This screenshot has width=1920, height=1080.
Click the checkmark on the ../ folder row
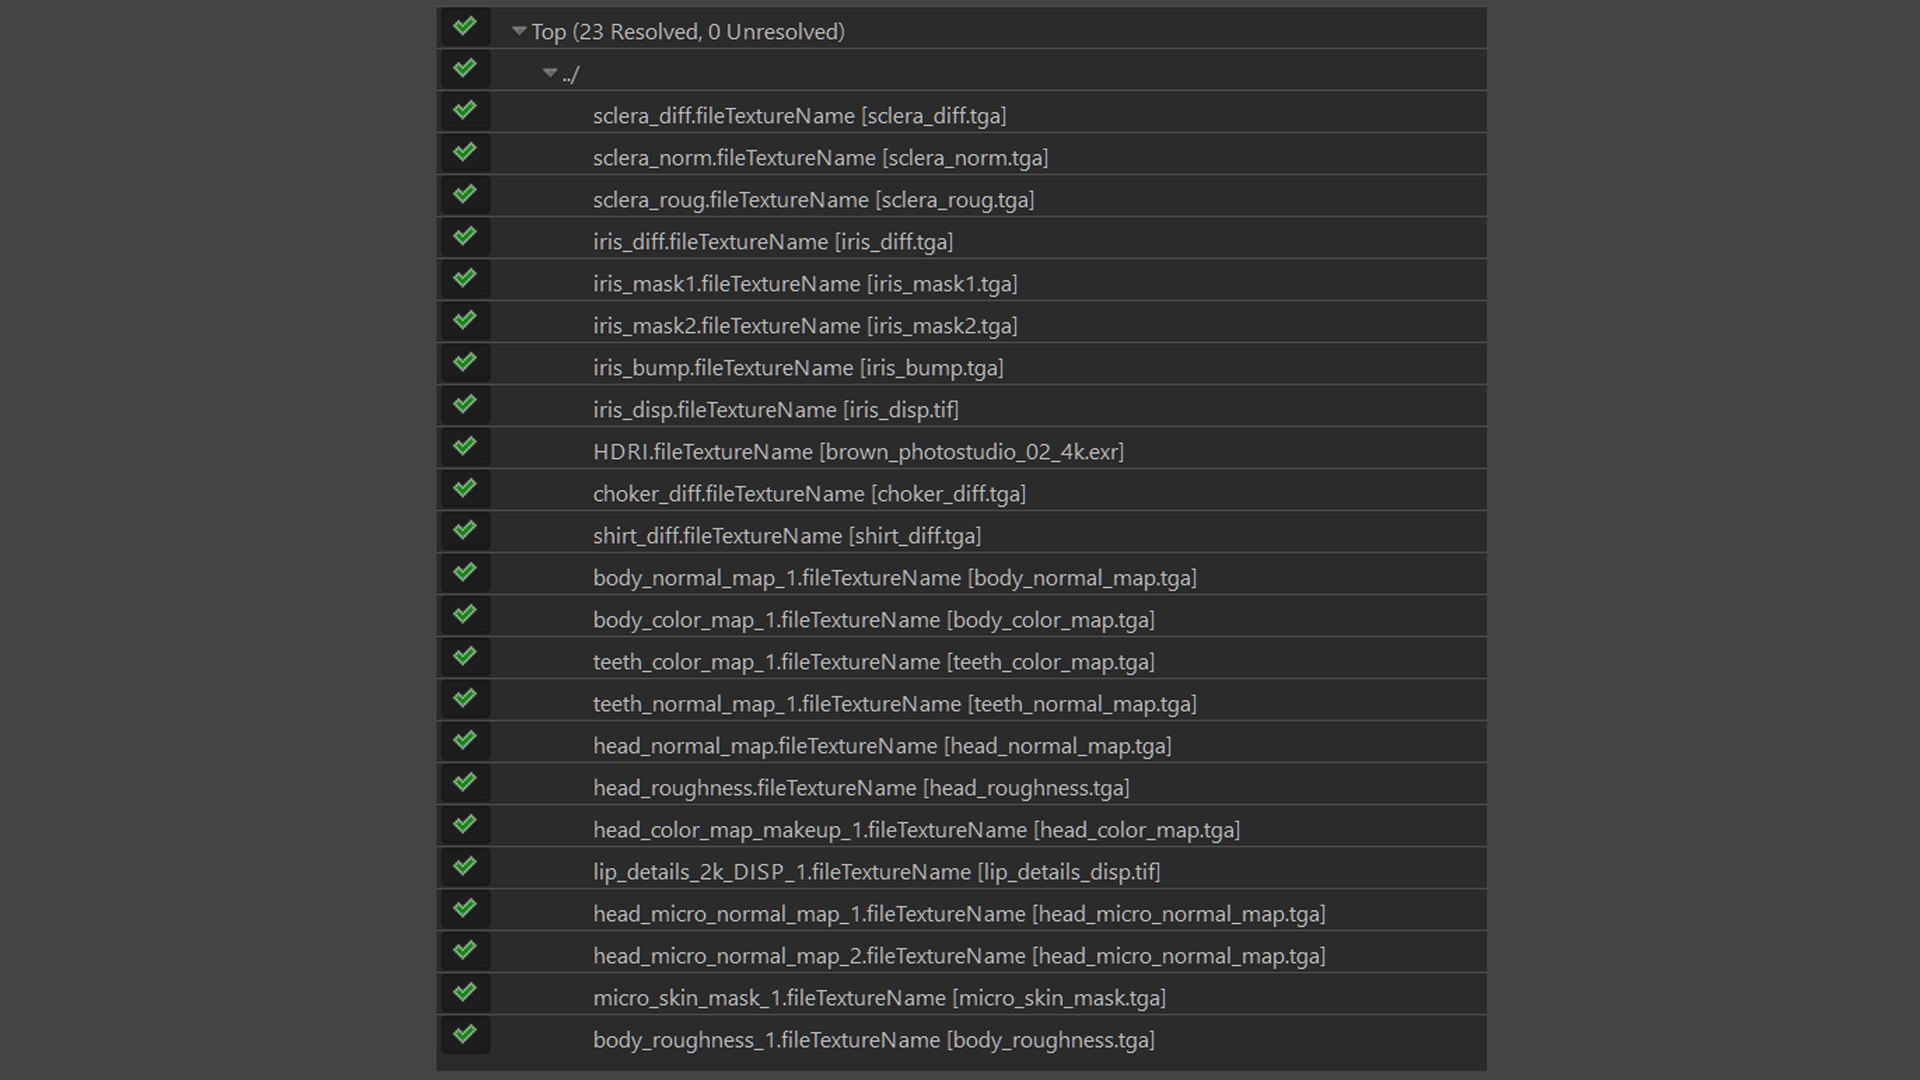464,68
